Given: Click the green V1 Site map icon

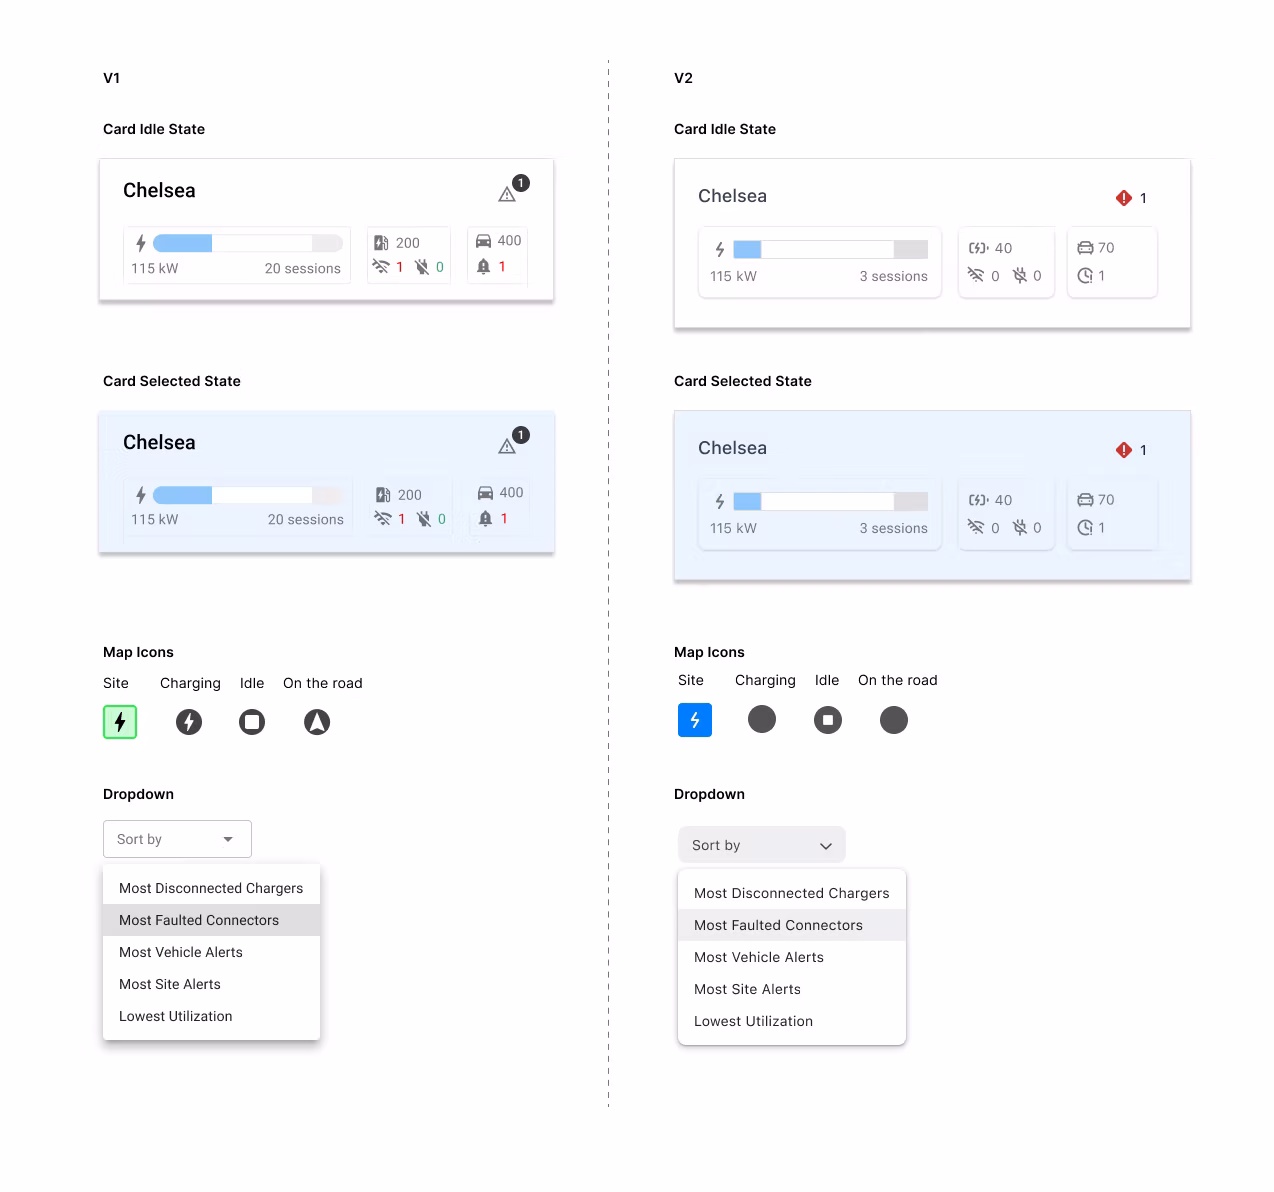Looking at the screenshot, I should [120, 722].
